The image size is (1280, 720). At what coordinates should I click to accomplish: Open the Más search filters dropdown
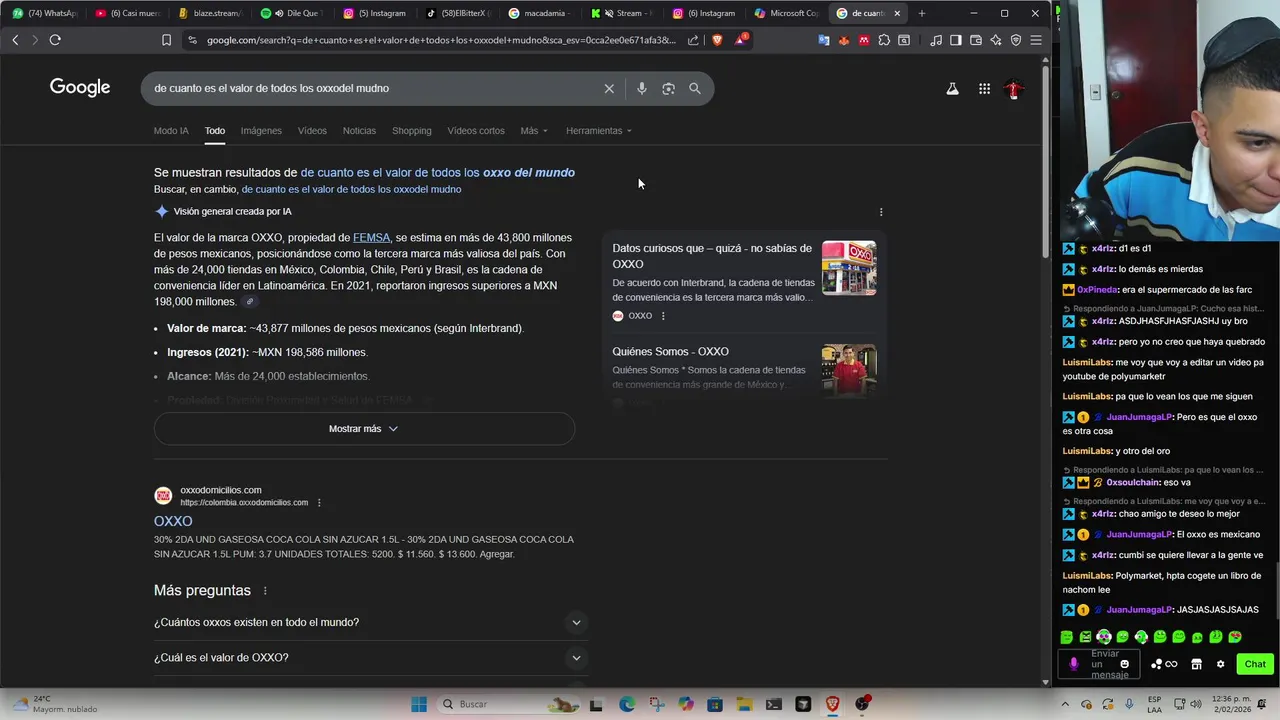tap(534, 131)
